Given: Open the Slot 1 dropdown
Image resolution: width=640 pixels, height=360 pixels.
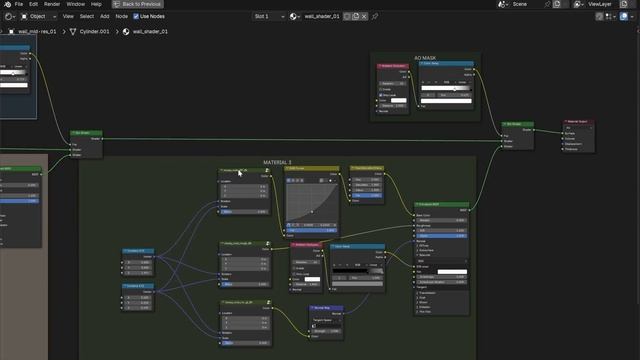Looking at the screenshot, I should 269,16.
